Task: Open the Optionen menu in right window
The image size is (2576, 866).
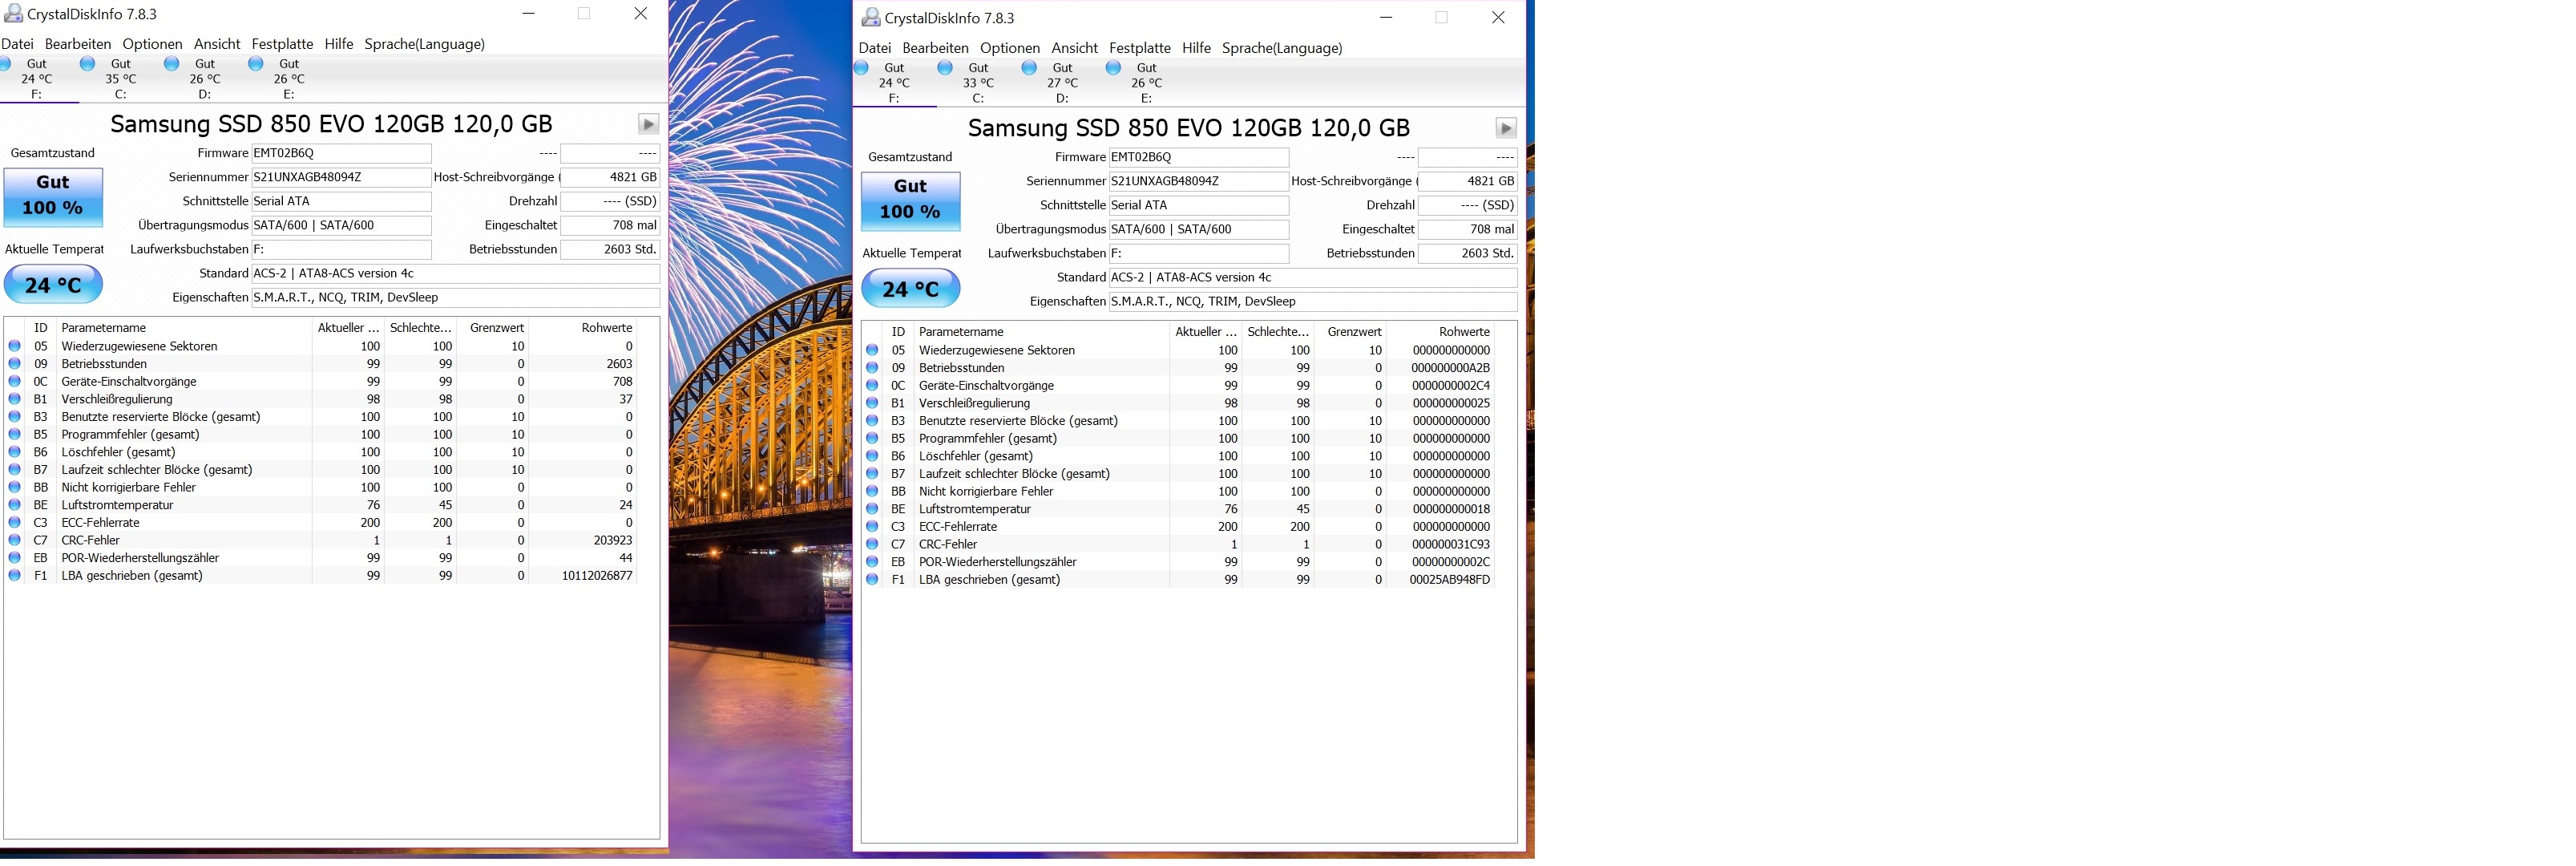Action: (1009, 48)
